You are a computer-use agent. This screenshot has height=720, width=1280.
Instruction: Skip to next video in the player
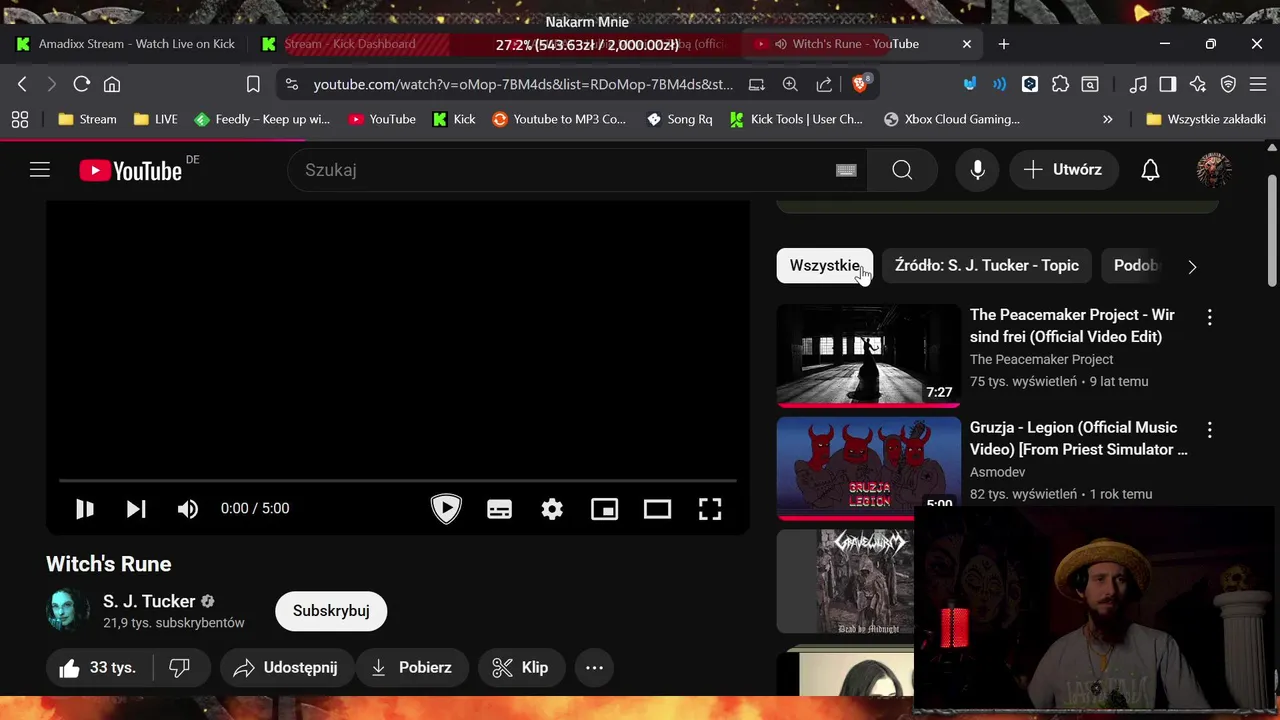(136, 509)
